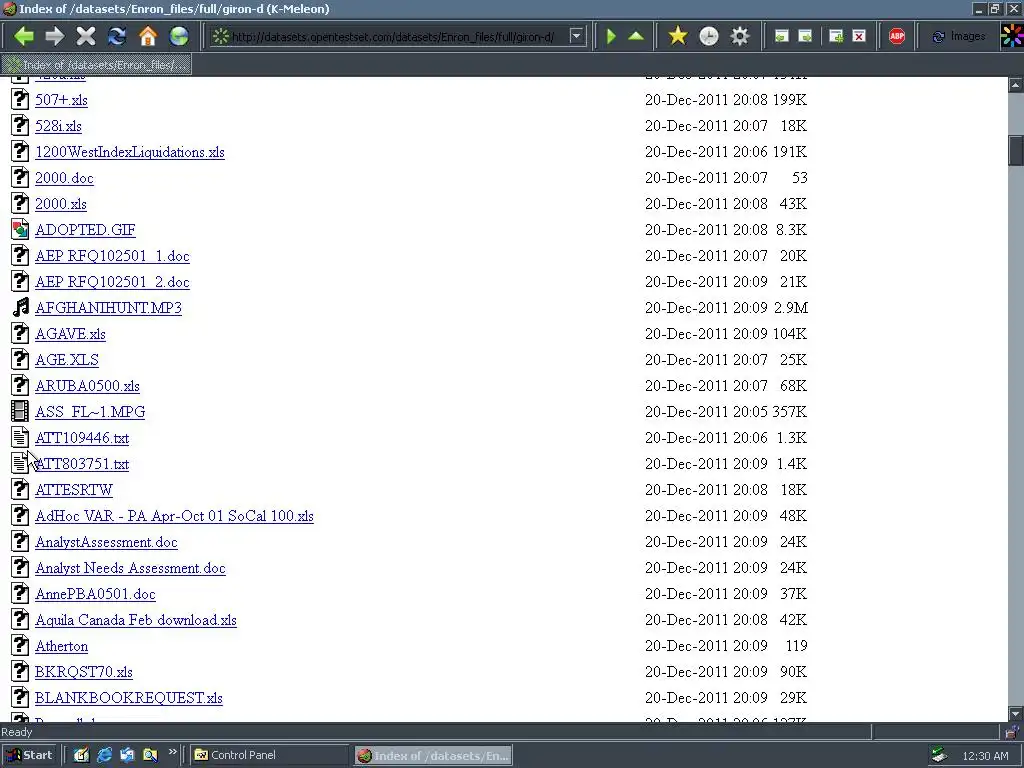
Task: Open the ATTESRTW link
Action: [x=74, y=490]
